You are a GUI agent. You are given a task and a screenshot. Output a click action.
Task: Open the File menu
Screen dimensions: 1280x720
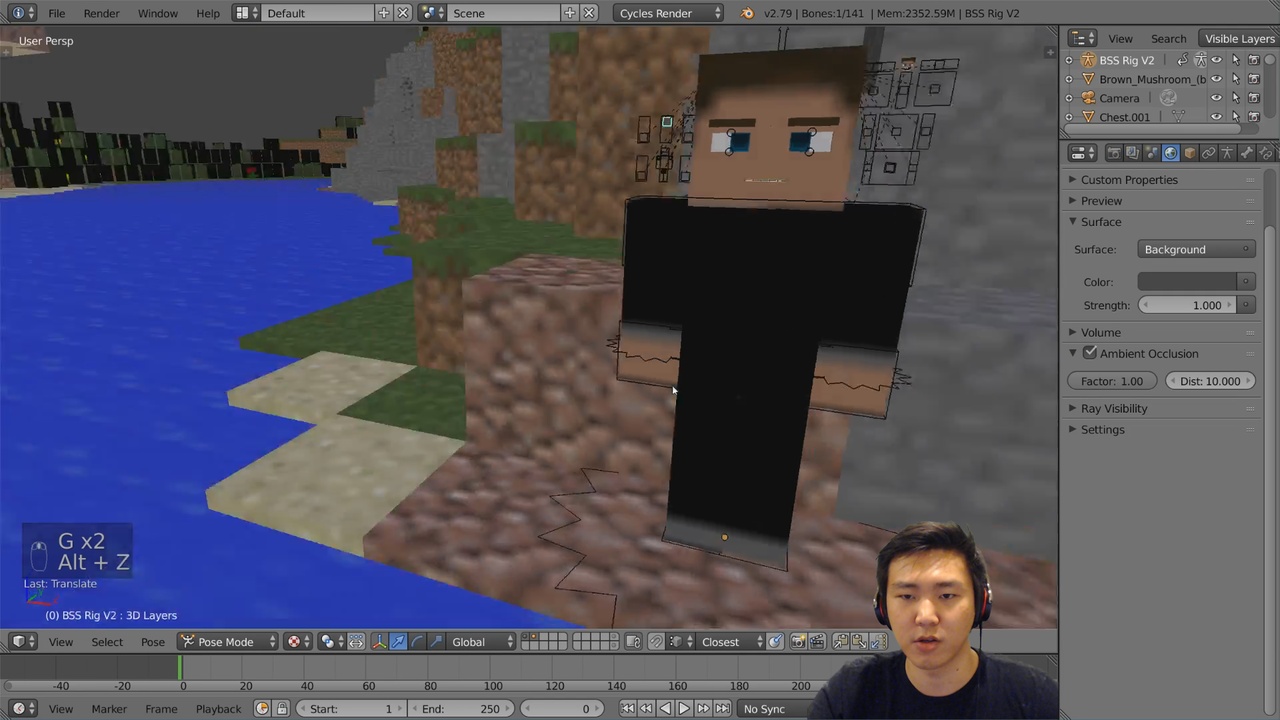point(57,13)
